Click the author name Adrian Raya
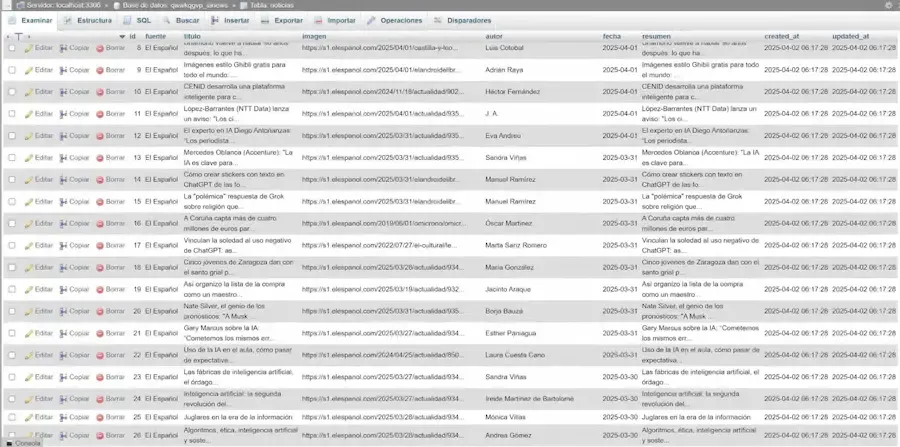The image size is (900, 447). 503,70
